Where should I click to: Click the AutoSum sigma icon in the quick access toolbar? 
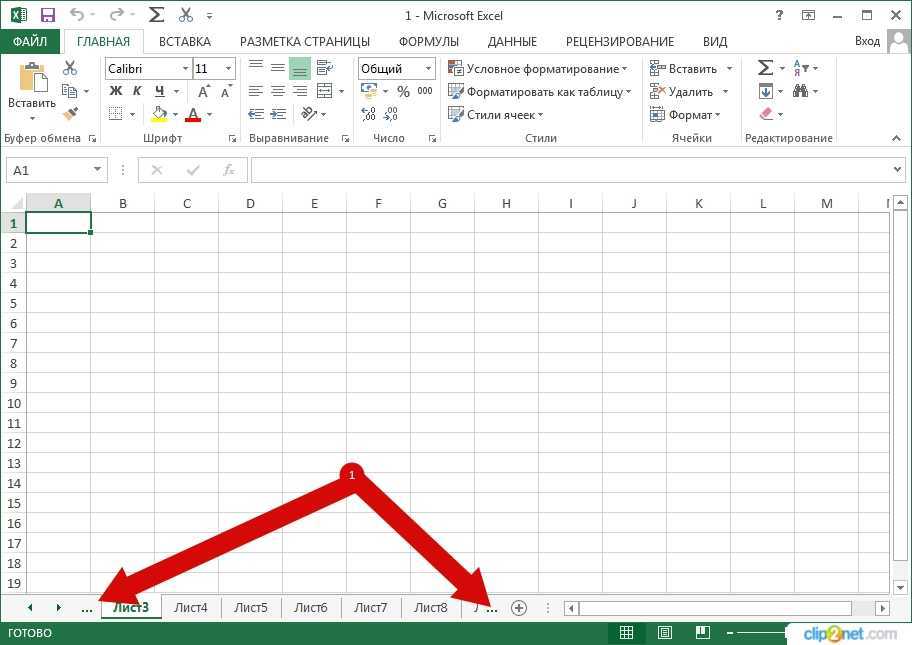point(156,15)
